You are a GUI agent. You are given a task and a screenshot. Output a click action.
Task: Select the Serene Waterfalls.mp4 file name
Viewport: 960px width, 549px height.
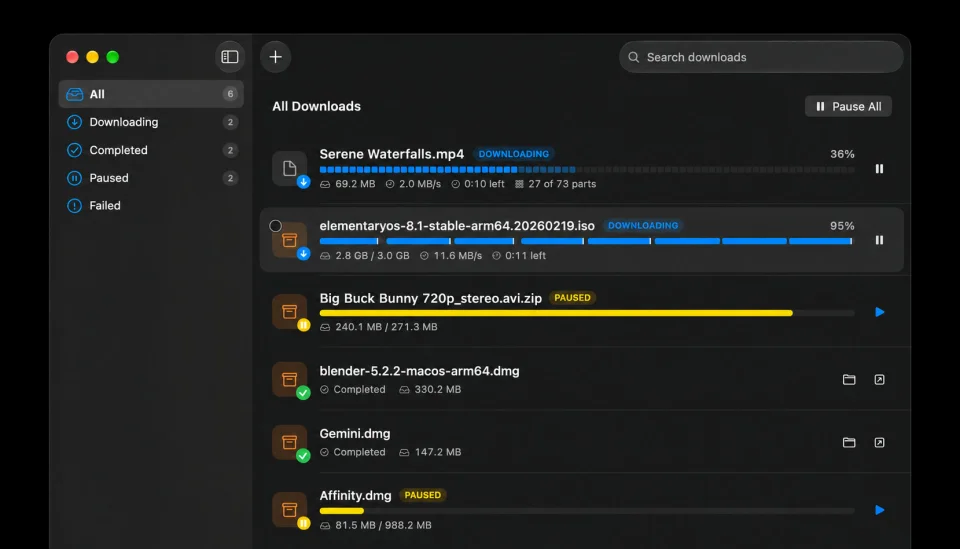[x=392, y=154]
